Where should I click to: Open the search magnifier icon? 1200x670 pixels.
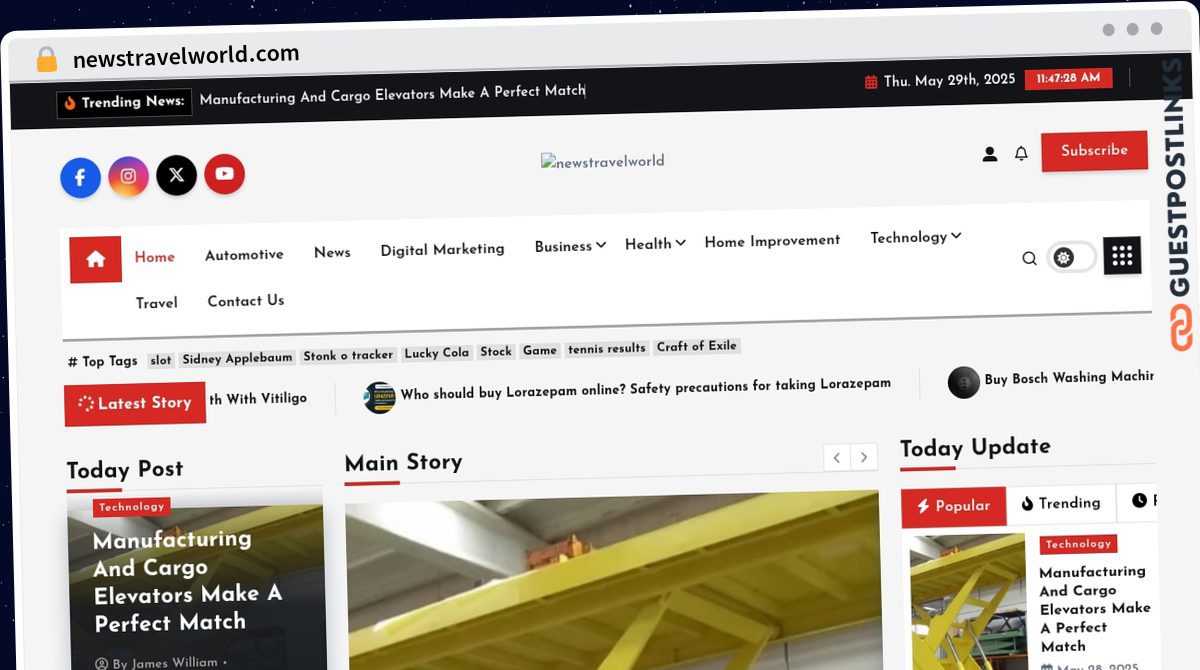coord(1029,258)
